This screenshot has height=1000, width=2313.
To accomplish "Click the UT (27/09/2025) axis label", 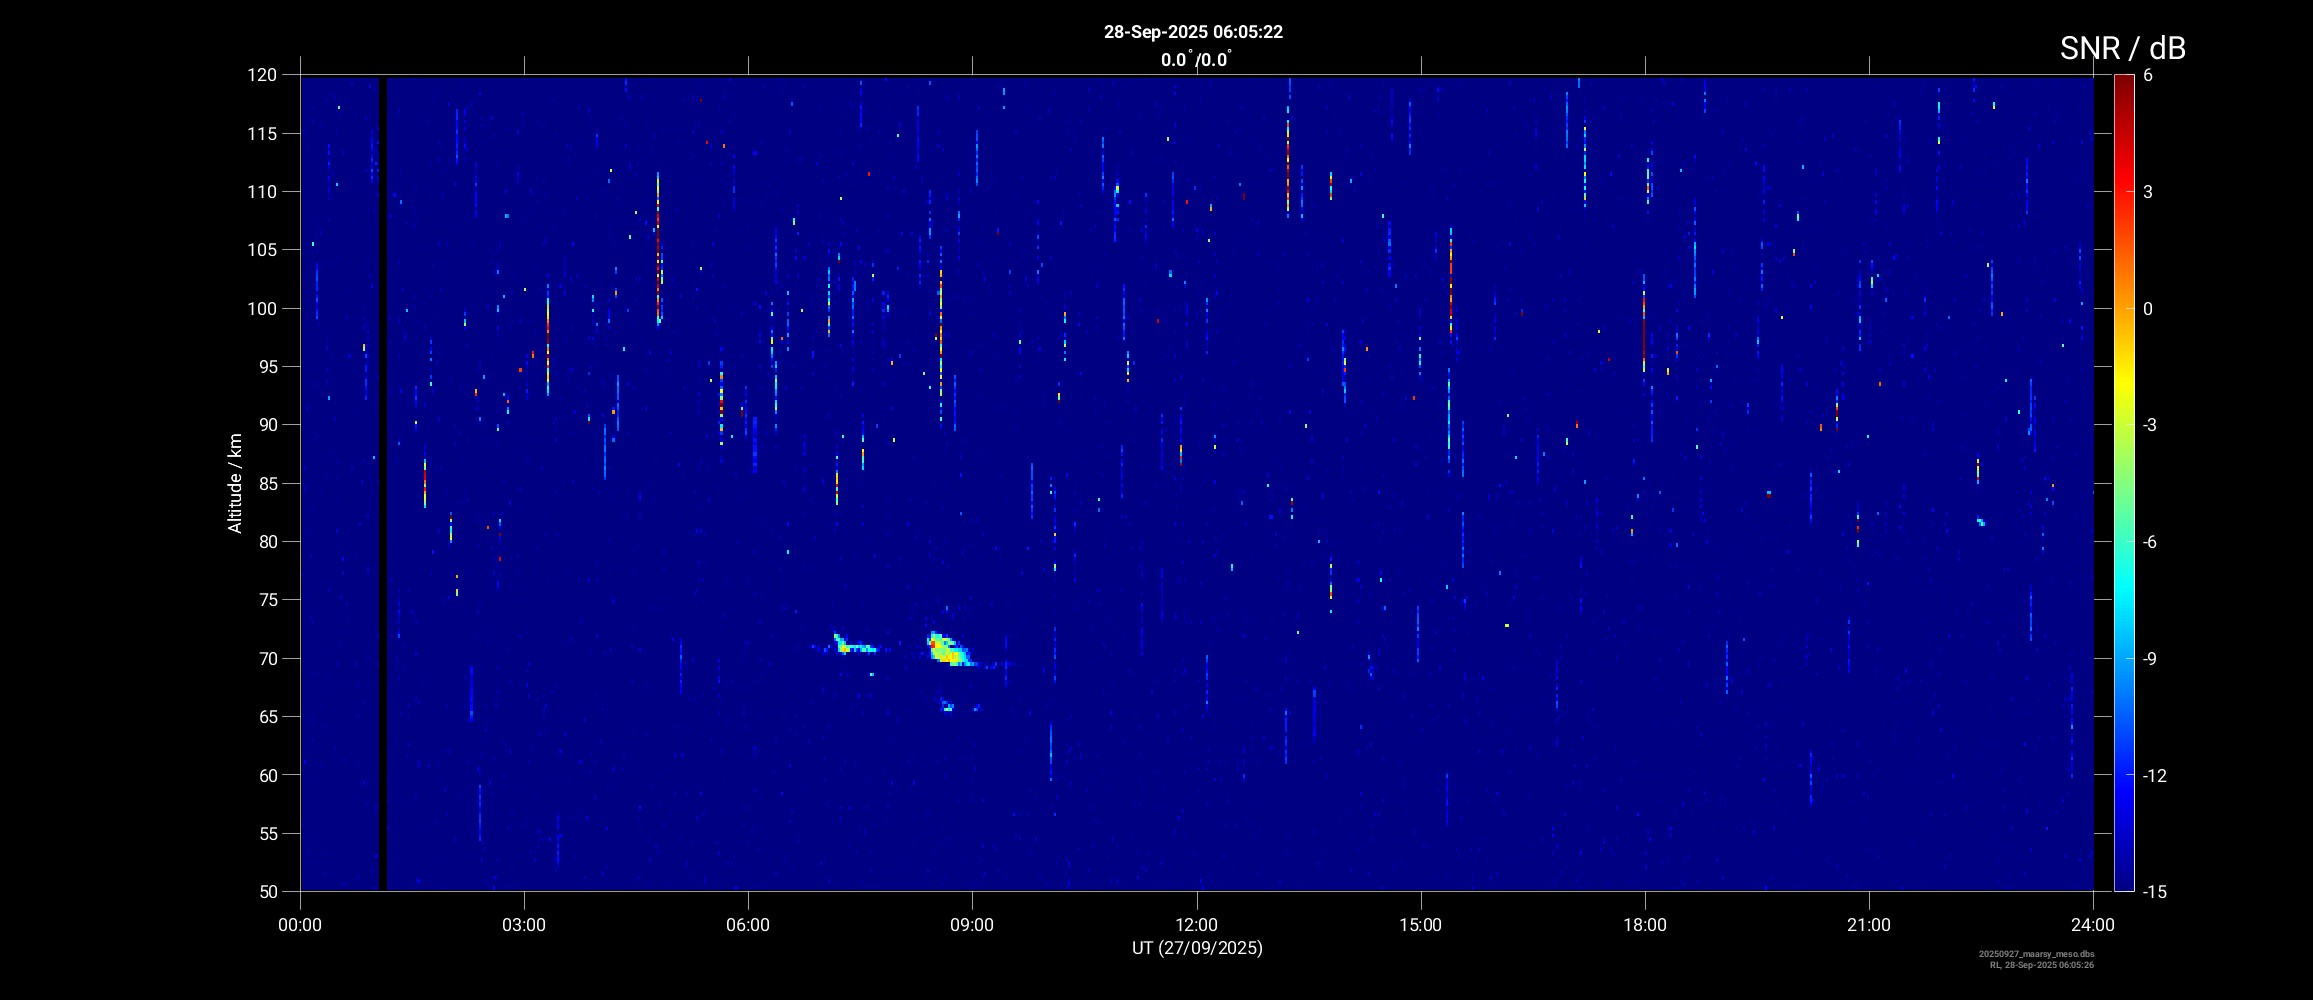I will pyautogui.click(x=1197, y=948).
